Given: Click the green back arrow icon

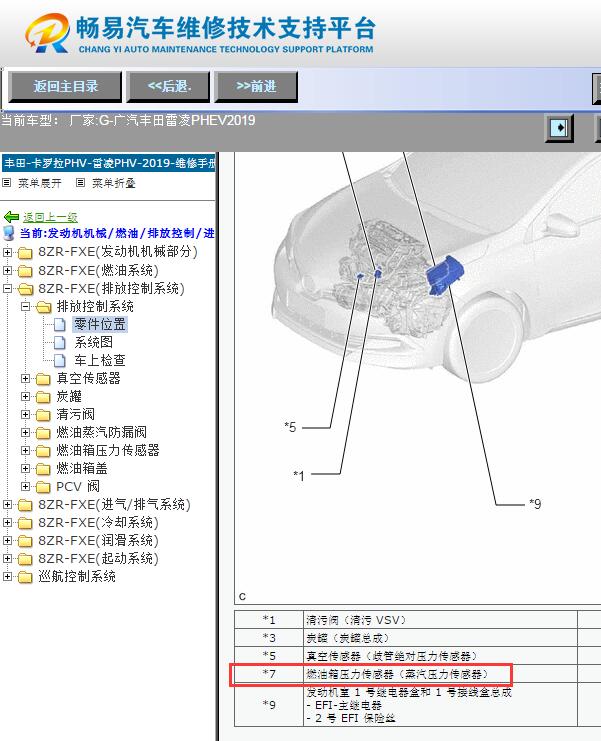Looking at the screenshot, I should 11,217.
